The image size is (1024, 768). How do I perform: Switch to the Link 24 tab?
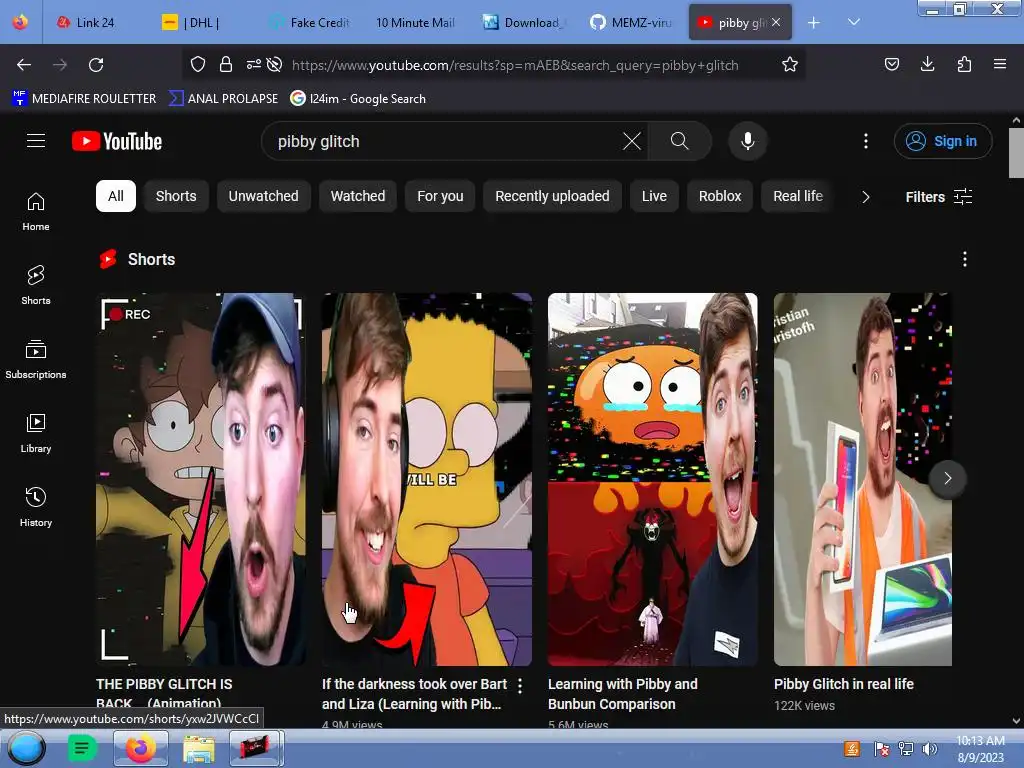coord(86,22)
